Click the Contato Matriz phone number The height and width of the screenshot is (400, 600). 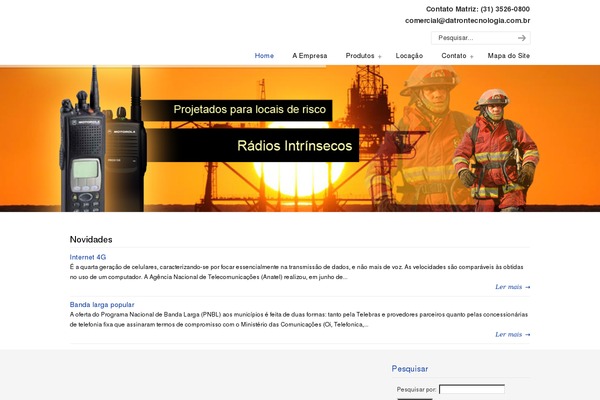coord(505,8)
